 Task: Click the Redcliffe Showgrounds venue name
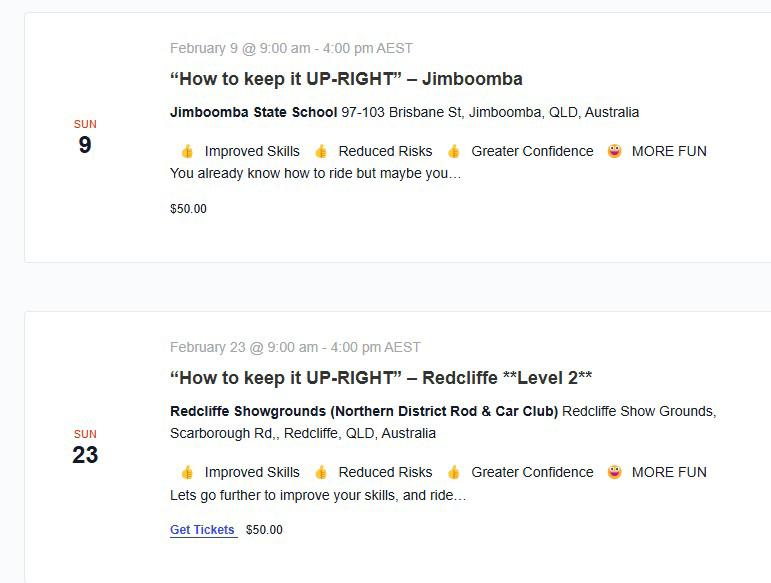click(364, 411)
